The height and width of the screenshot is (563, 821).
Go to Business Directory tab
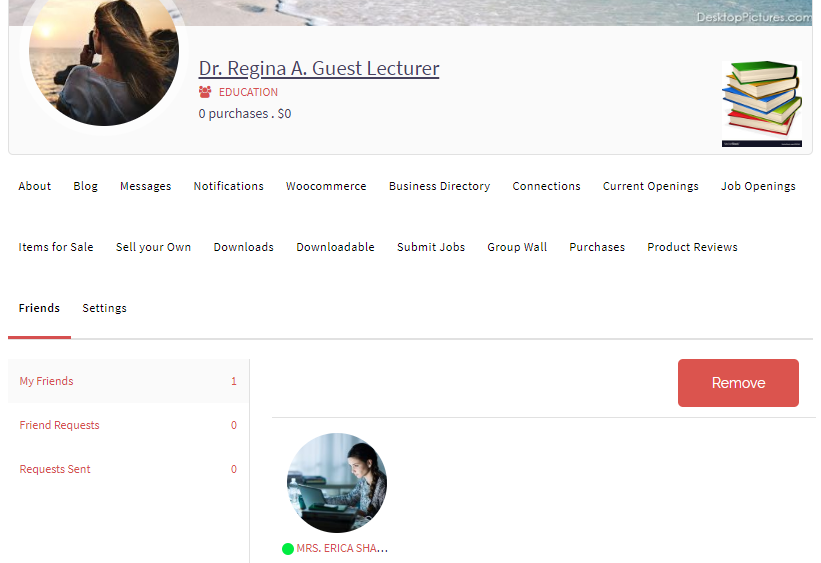[439, 186]
